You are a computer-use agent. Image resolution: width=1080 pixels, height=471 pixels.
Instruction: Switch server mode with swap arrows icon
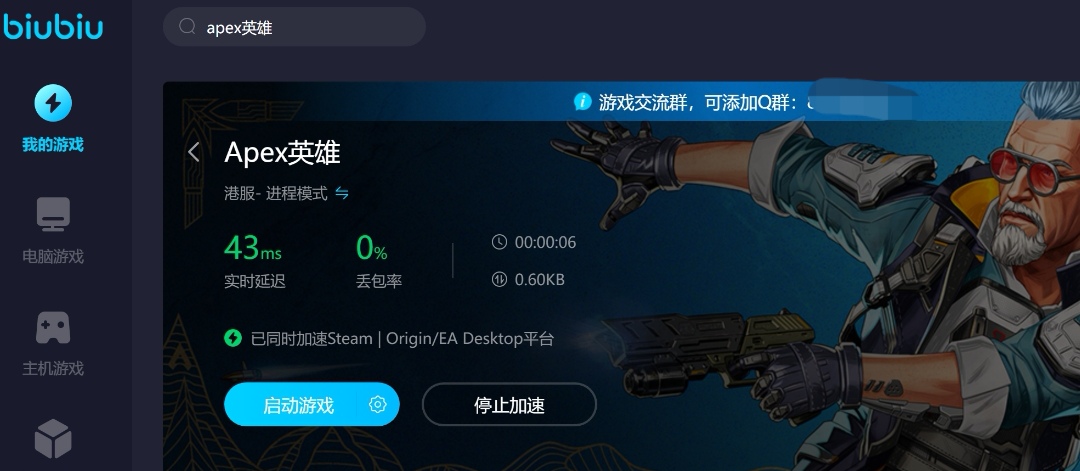[342, 193]
